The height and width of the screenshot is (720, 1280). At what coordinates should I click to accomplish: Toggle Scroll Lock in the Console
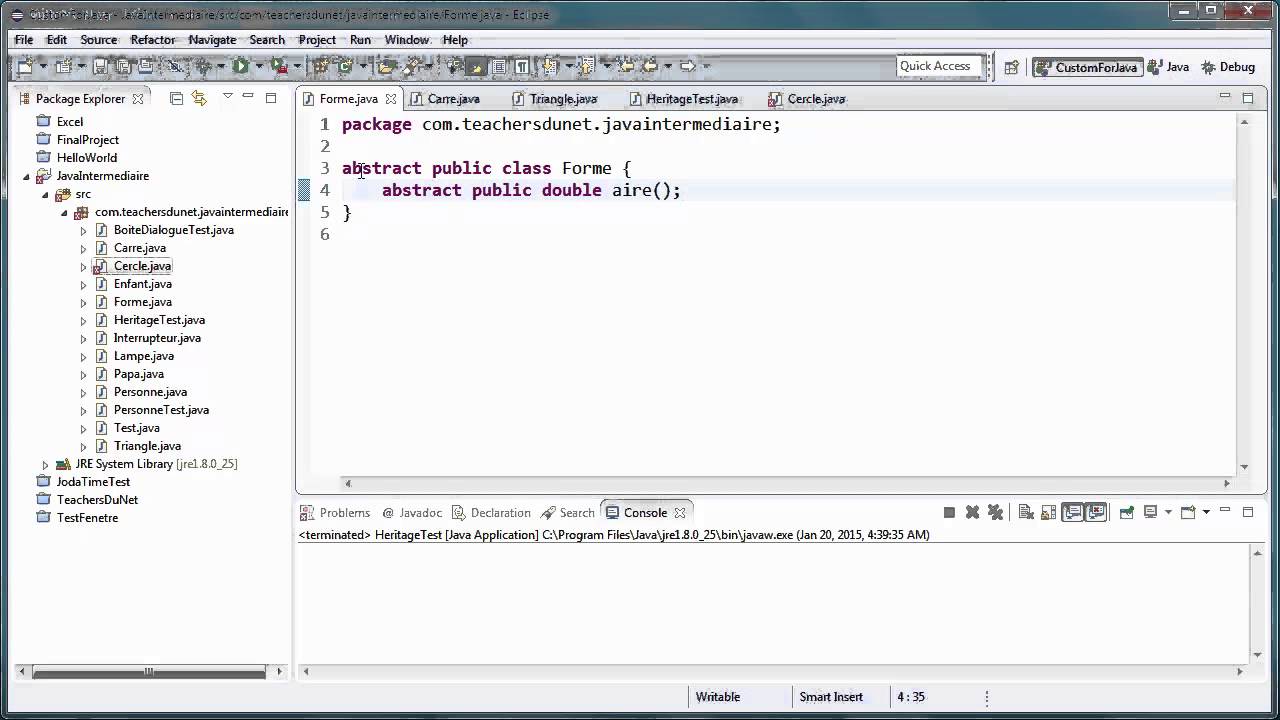coord(1048,512)
